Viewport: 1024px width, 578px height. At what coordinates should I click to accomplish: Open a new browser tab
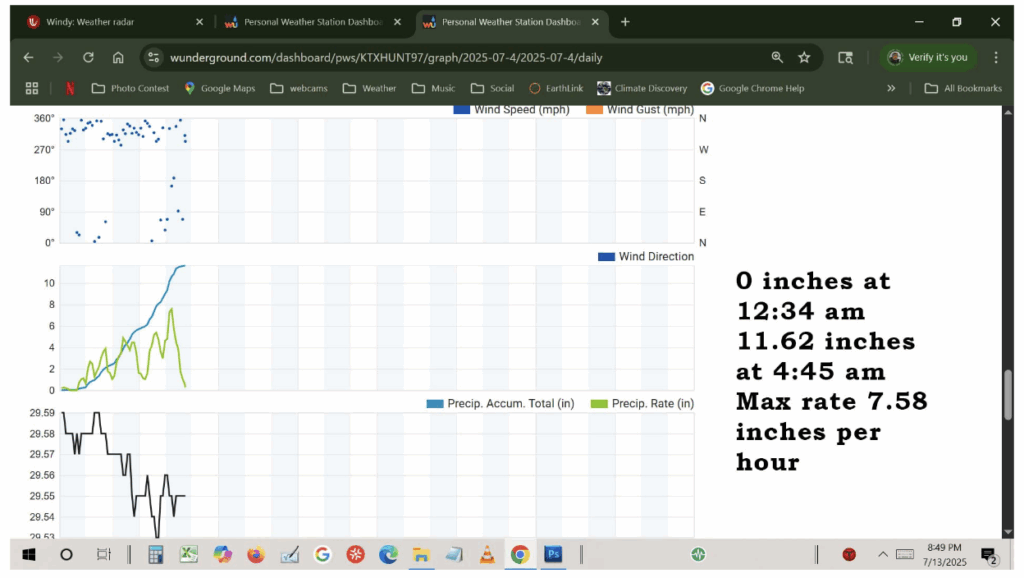pos(625,22)
